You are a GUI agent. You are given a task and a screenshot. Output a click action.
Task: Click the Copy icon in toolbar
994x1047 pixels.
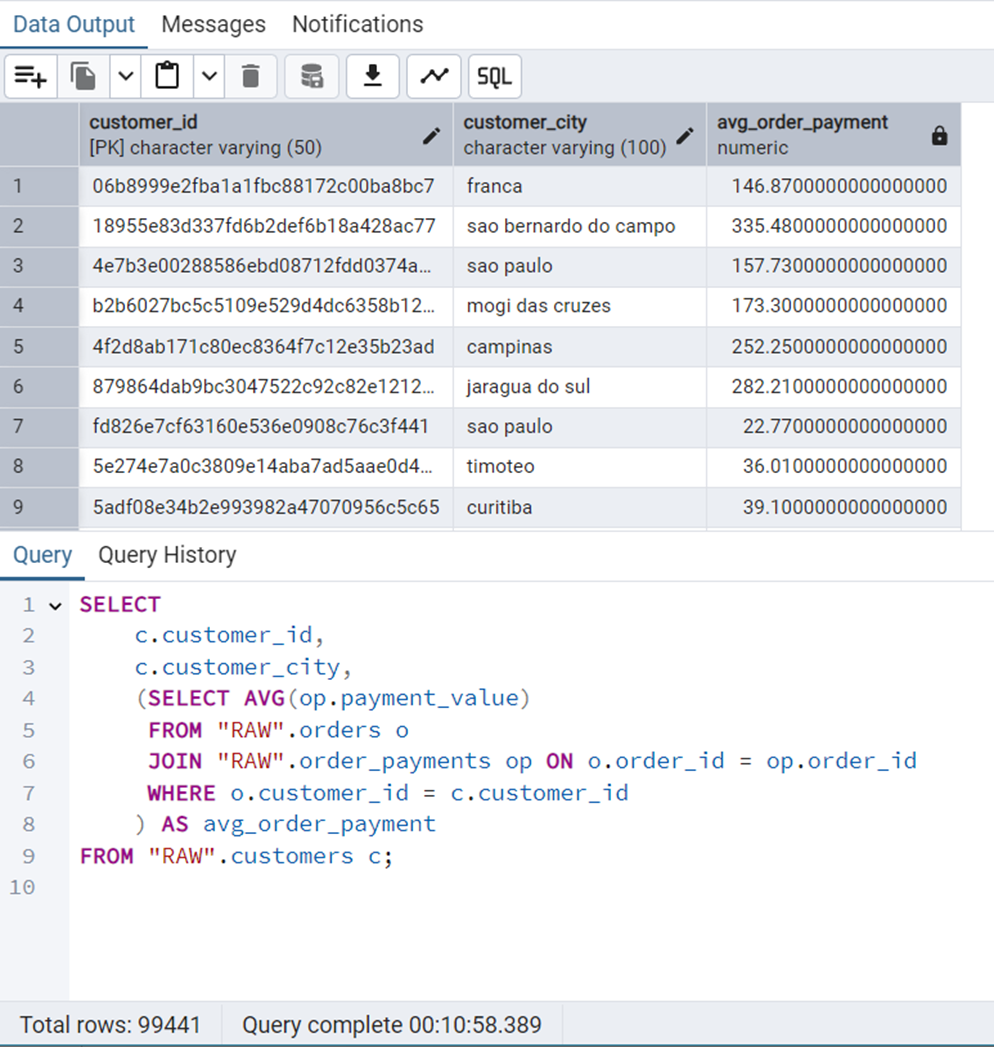tap(84, 77)
